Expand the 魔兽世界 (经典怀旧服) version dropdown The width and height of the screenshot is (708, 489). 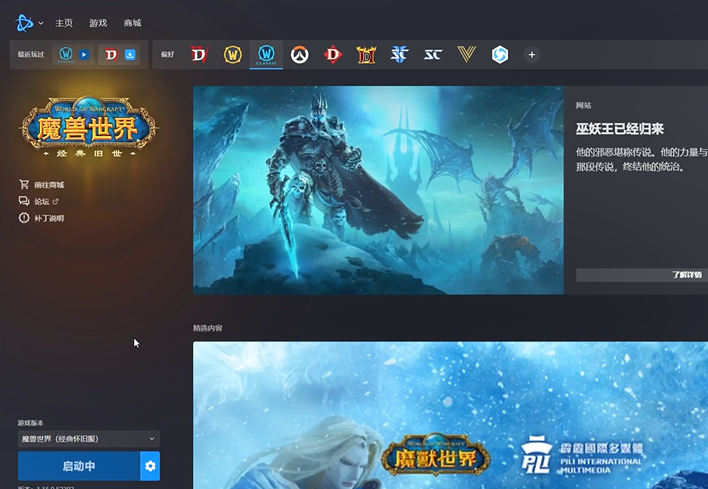(88, 438)
